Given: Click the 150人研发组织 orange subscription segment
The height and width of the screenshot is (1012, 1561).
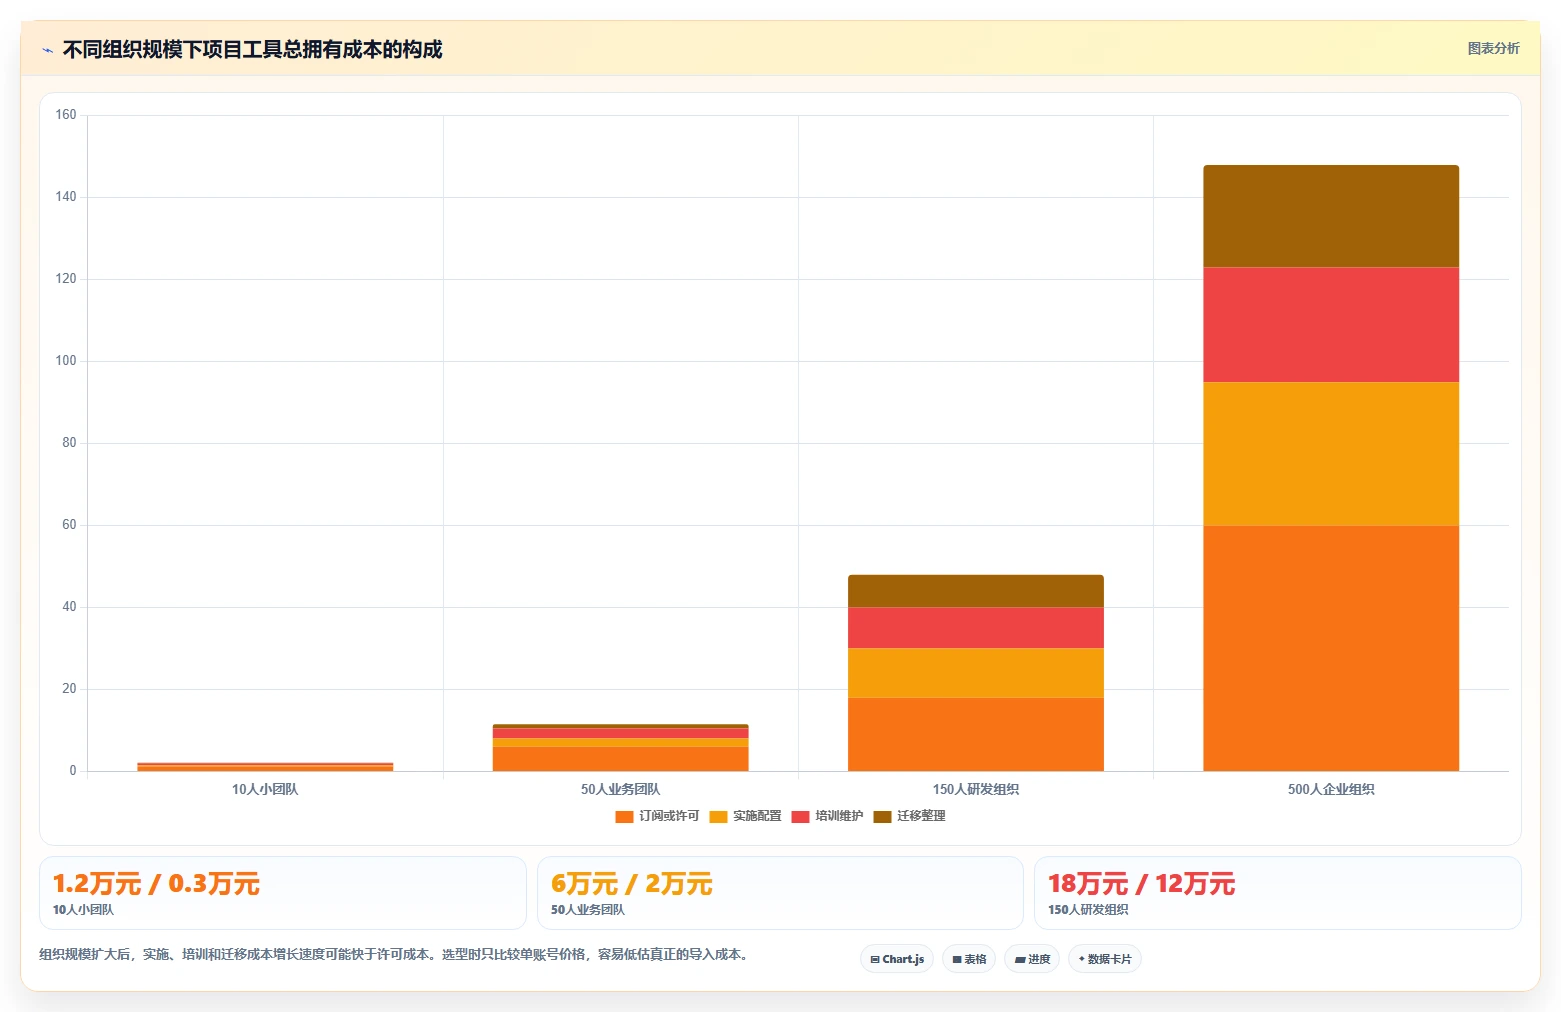Looking at the screenshot, I should pyautogui.click(x=976, y=734).
